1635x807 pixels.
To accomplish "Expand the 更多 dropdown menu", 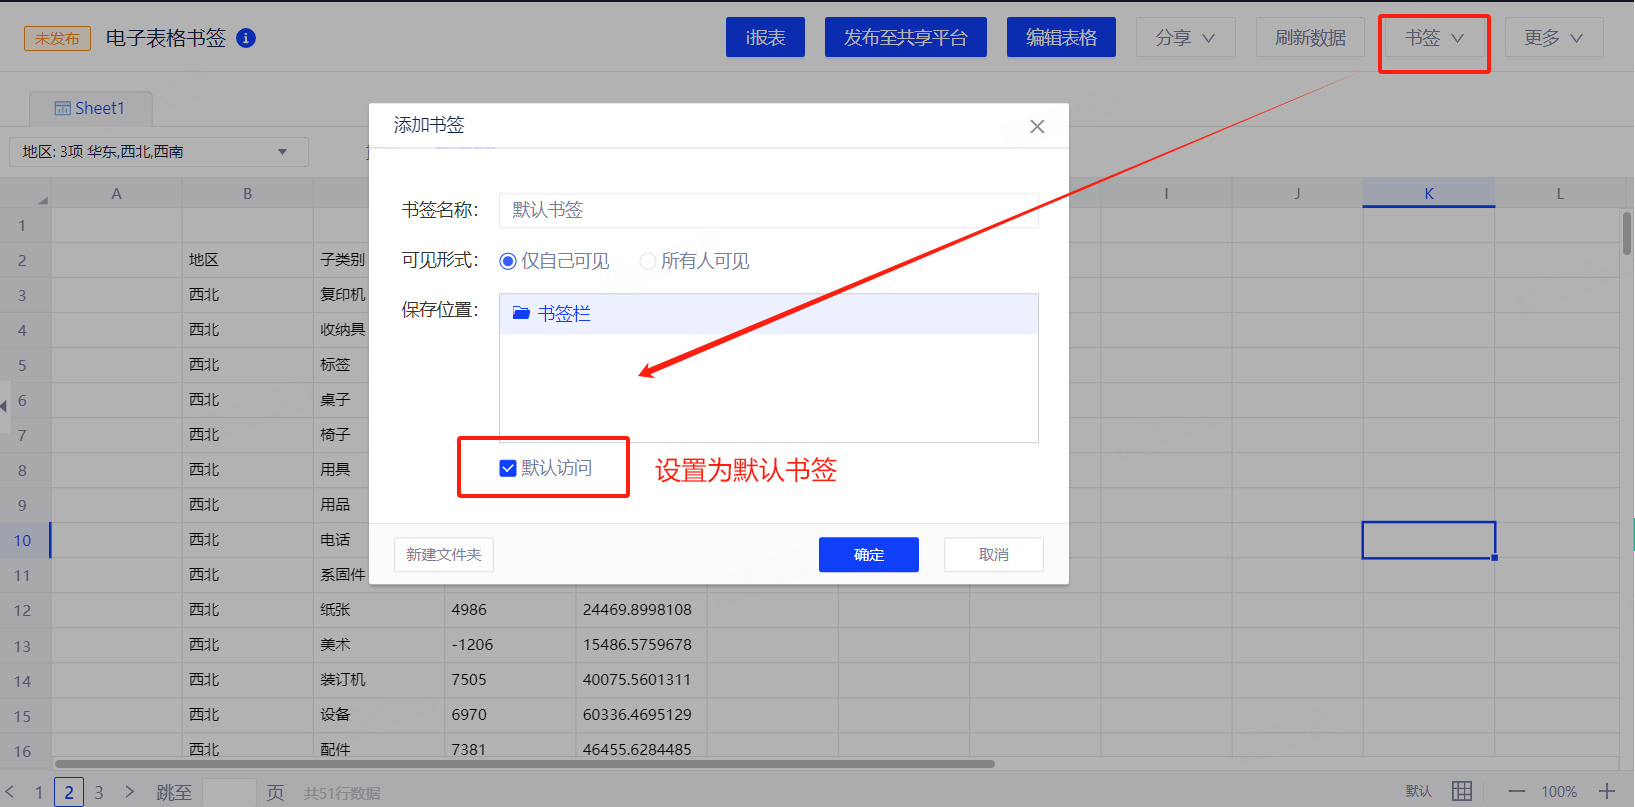I will (1553, 38).
